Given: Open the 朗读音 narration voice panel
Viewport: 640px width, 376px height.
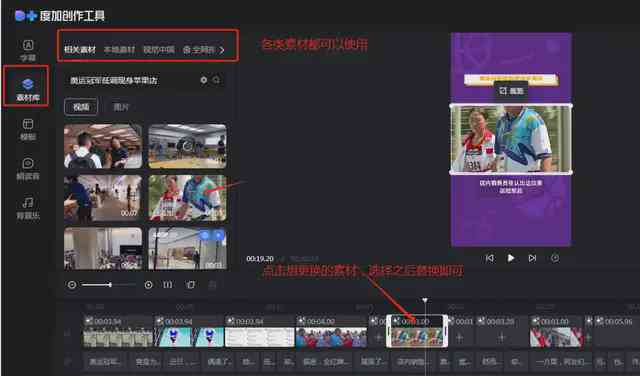Looking at the screenshot, I should pyautogui.click(x=28, y=169).
